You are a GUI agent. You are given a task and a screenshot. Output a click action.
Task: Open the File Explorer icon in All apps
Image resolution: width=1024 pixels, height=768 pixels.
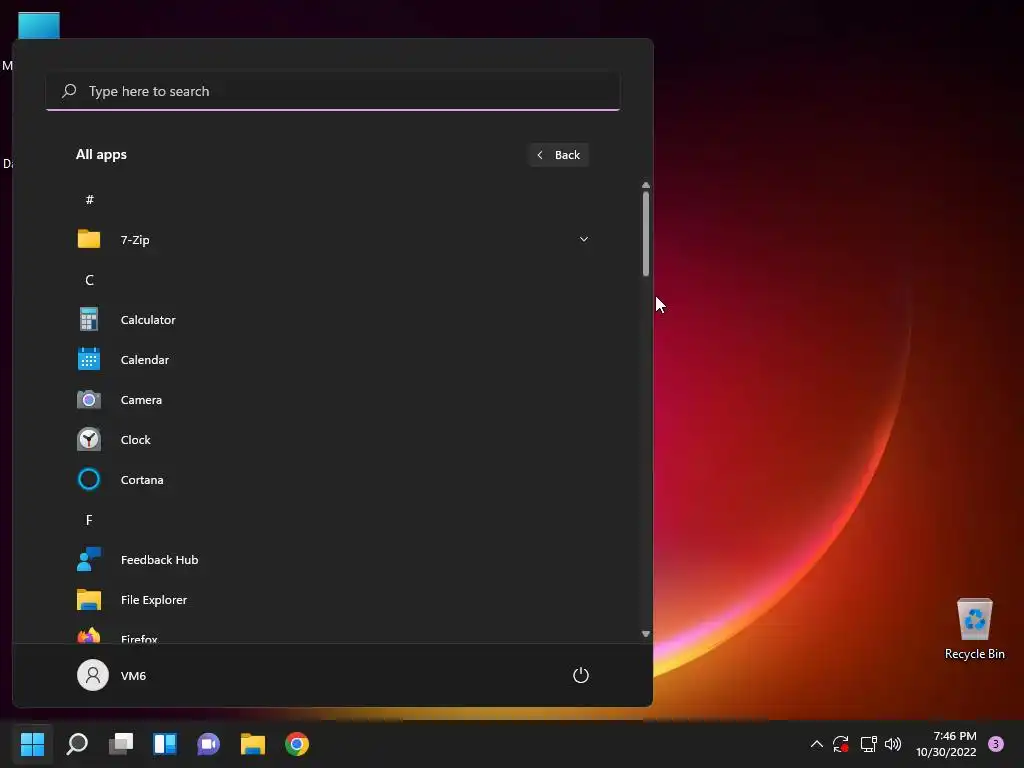point(89,600)
